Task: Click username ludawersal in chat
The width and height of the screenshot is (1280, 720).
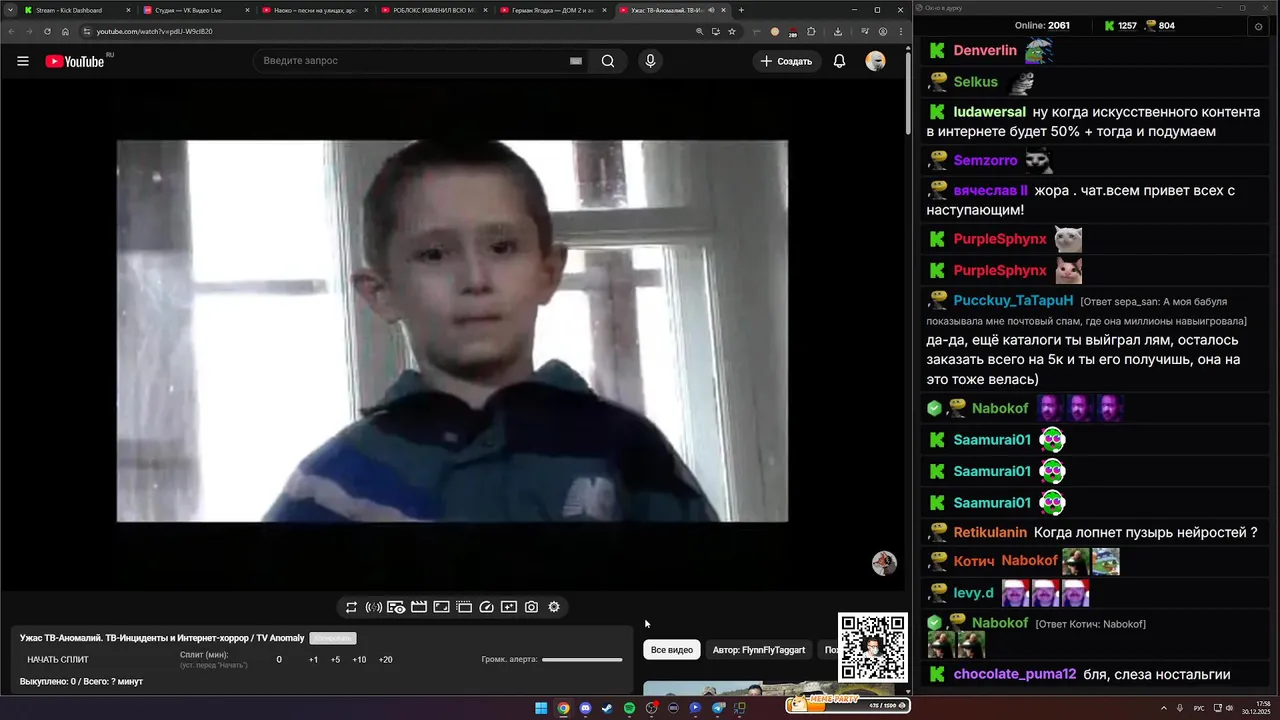Action: (x=990, y=112)
